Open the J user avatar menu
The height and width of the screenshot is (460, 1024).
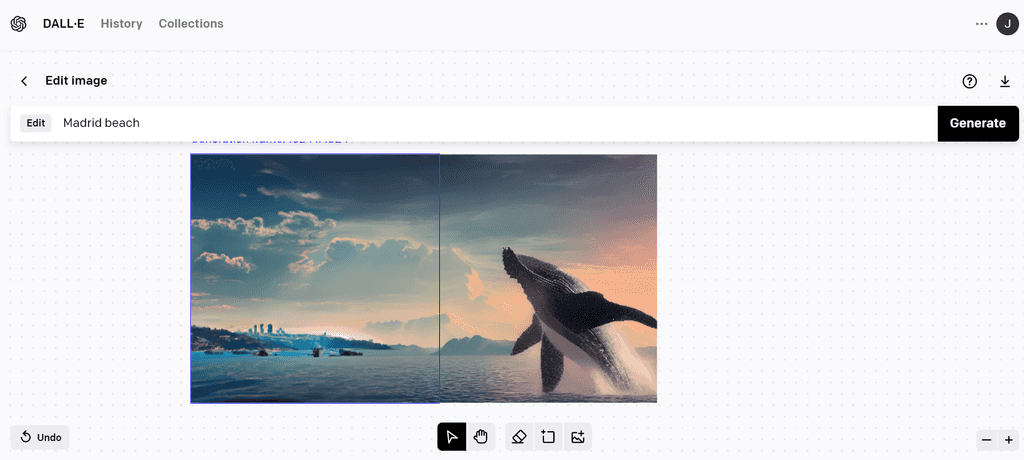point(1008,24)
